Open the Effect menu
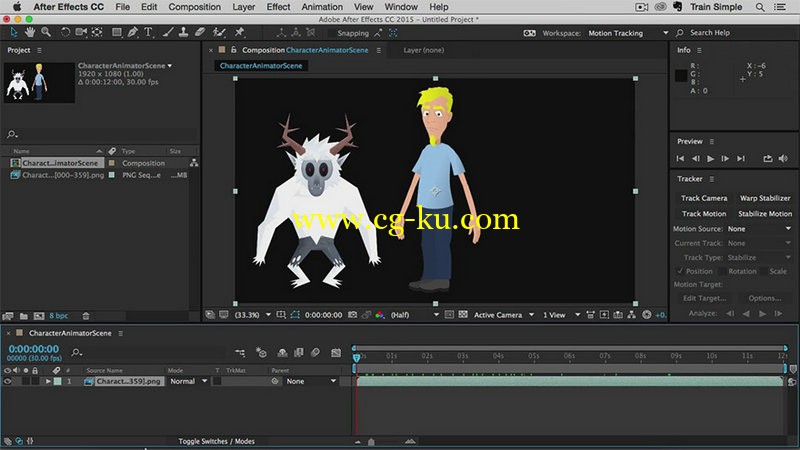 [278, 7]
